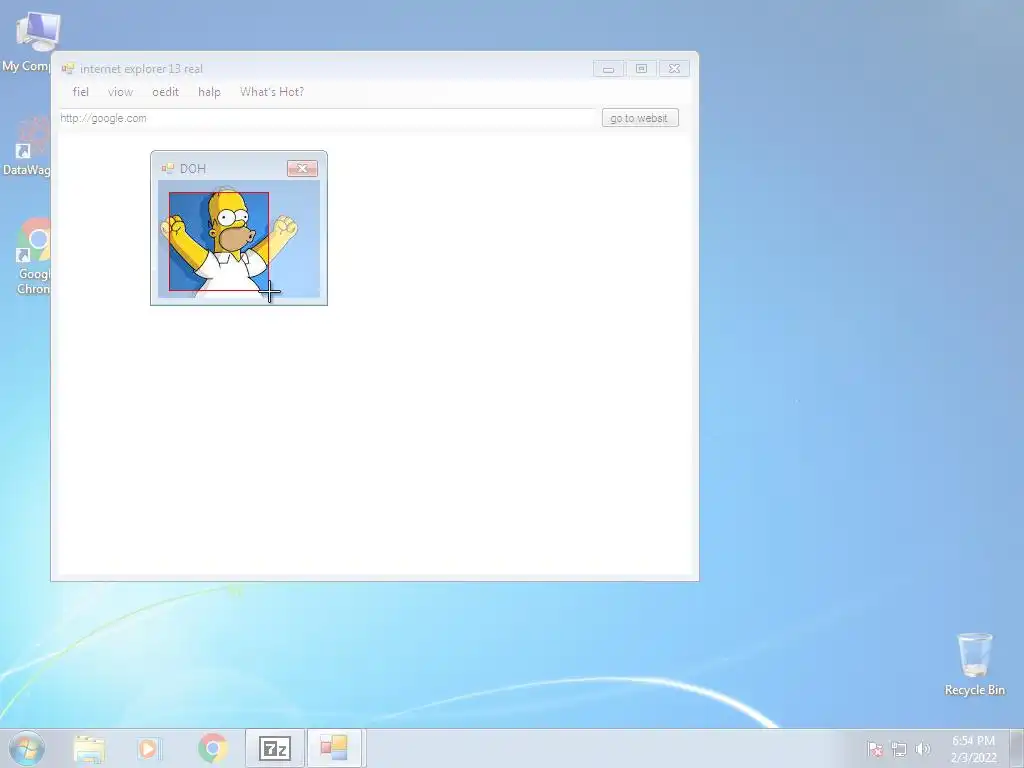
Task: Open the clock showing 6:54 PM
Action: (973, 749)
